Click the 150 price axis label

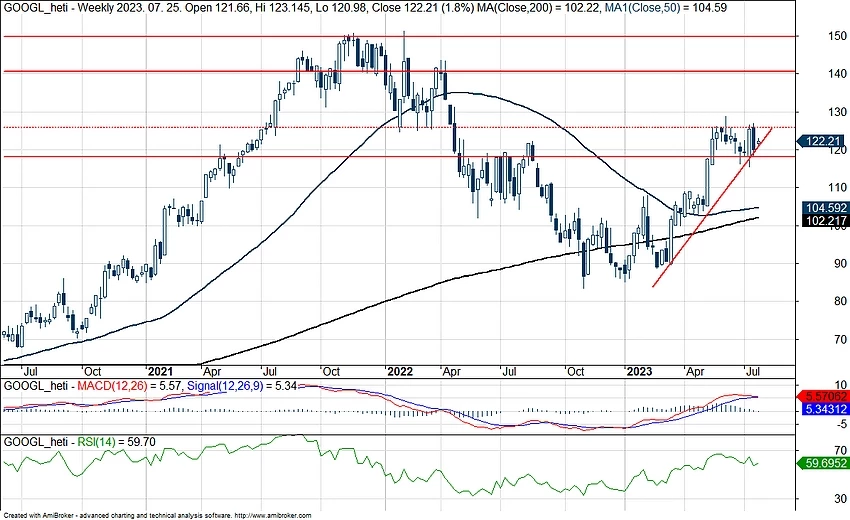point(837,36)
